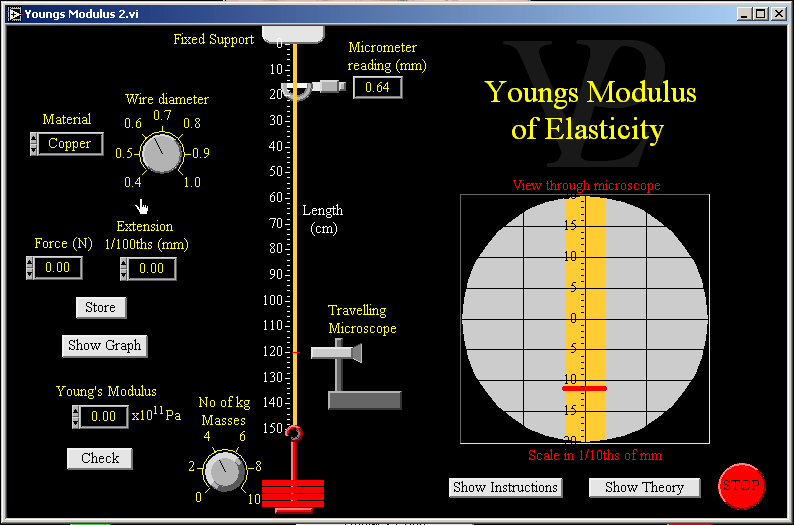Click the red stacked masses at wire bottom
The width and height of the screenshot is (794, 525).
293,493
